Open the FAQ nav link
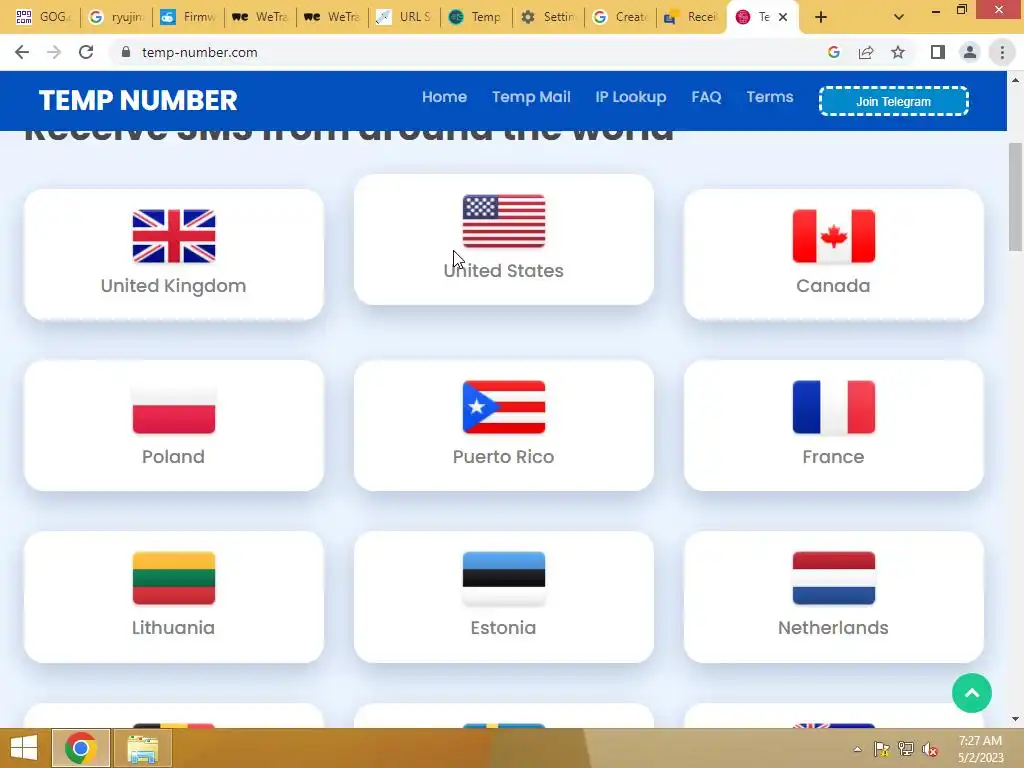Image resolution: width=1024 pixels, height=768 pixels. pos(707,97)
